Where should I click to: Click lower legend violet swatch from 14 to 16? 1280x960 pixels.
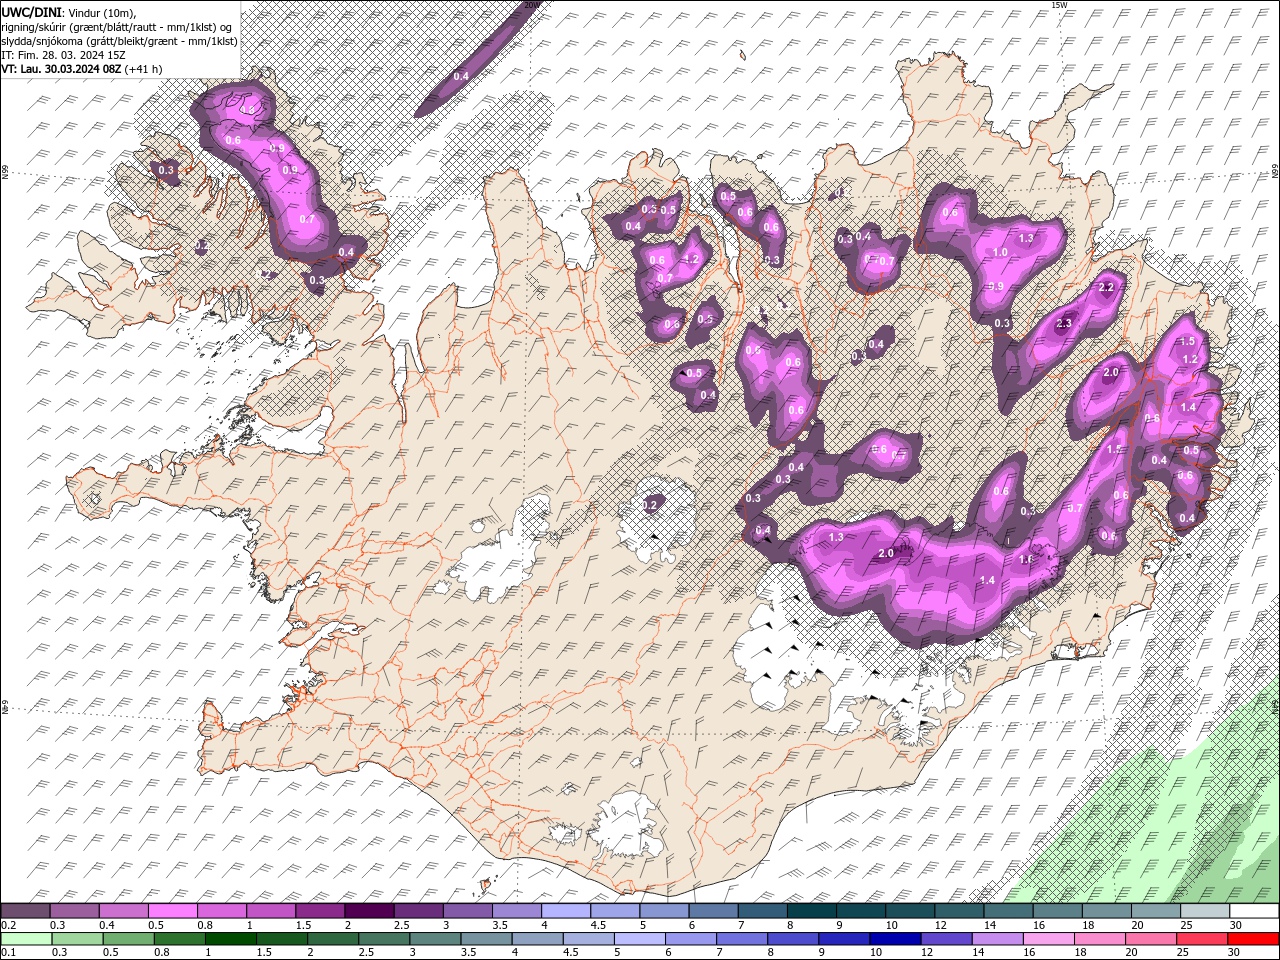click(997, 939)
